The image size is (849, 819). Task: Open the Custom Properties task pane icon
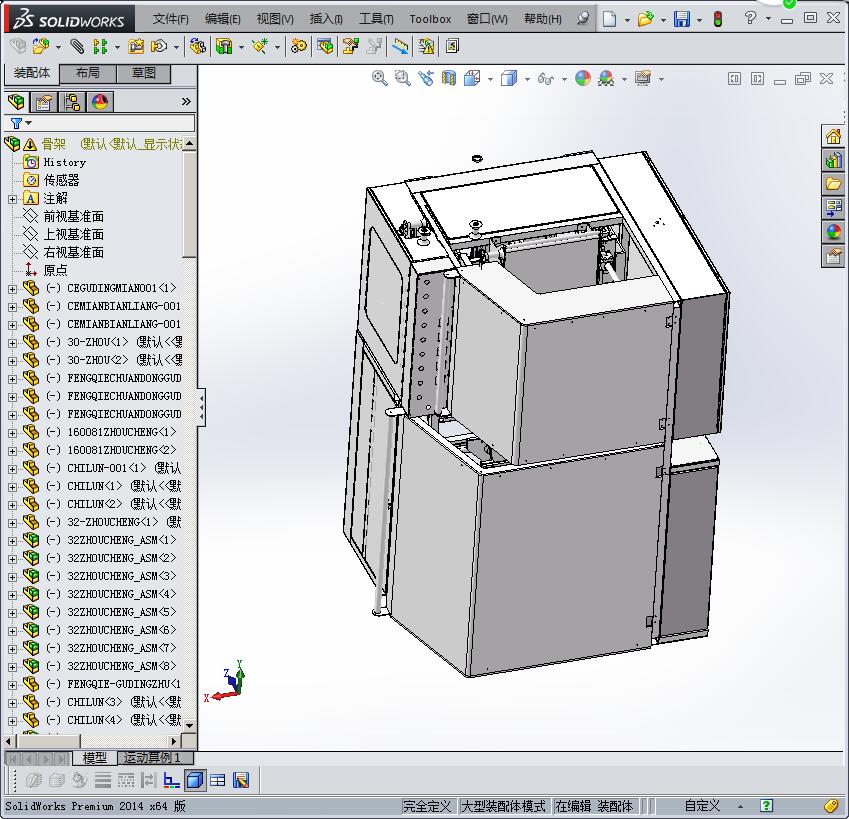(833, 255)
